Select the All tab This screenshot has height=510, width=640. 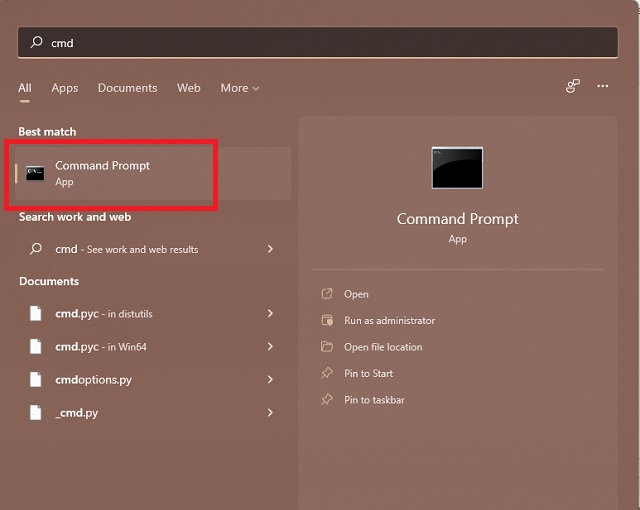tap(25, 88)
